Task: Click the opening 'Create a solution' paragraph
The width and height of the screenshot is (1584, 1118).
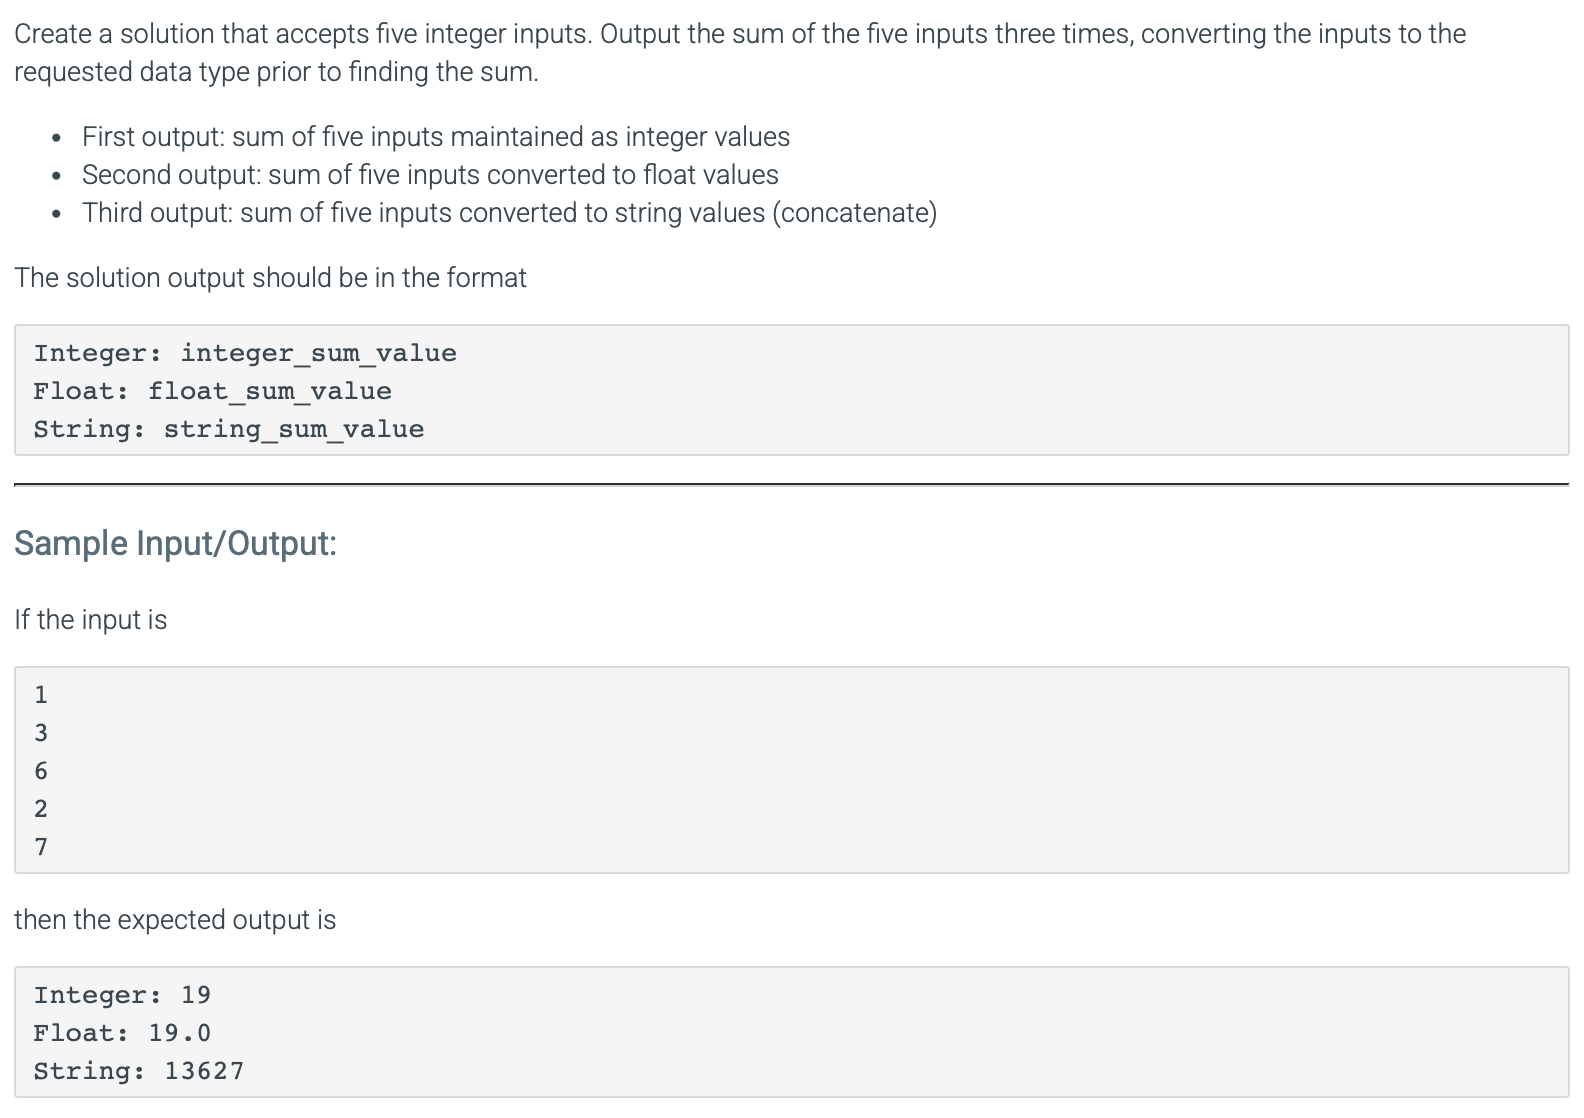Action: pos(740,53)
